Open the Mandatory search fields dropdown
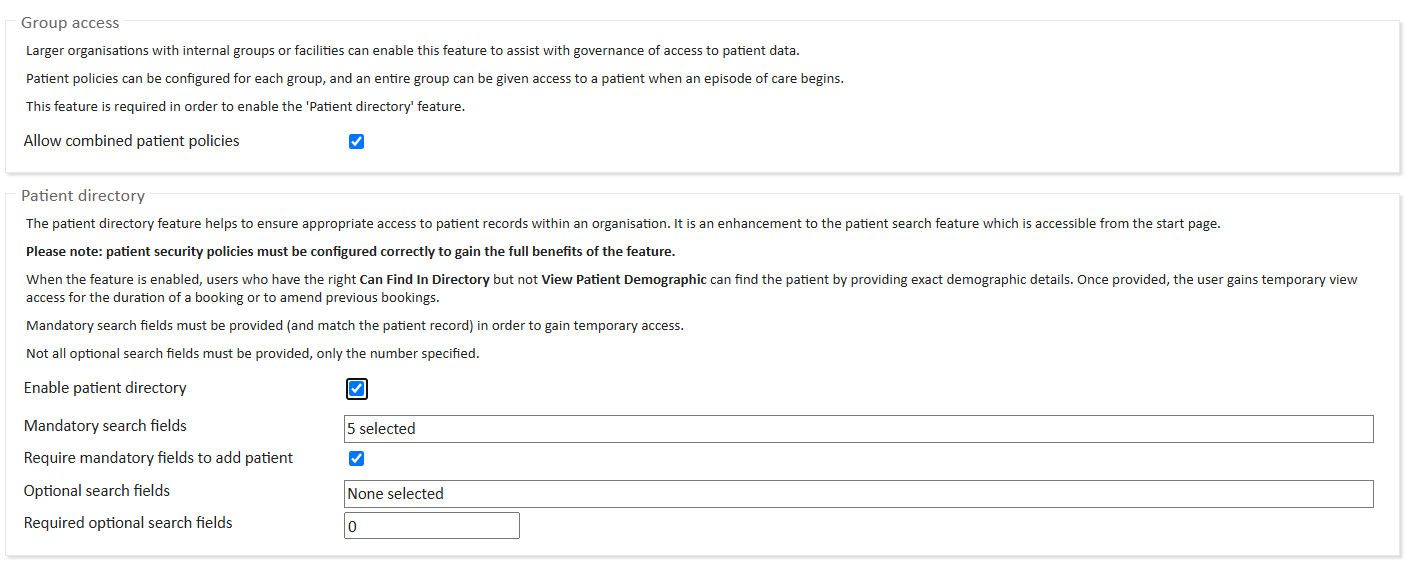Screen dimensions: 1405x579 (858, 429)
